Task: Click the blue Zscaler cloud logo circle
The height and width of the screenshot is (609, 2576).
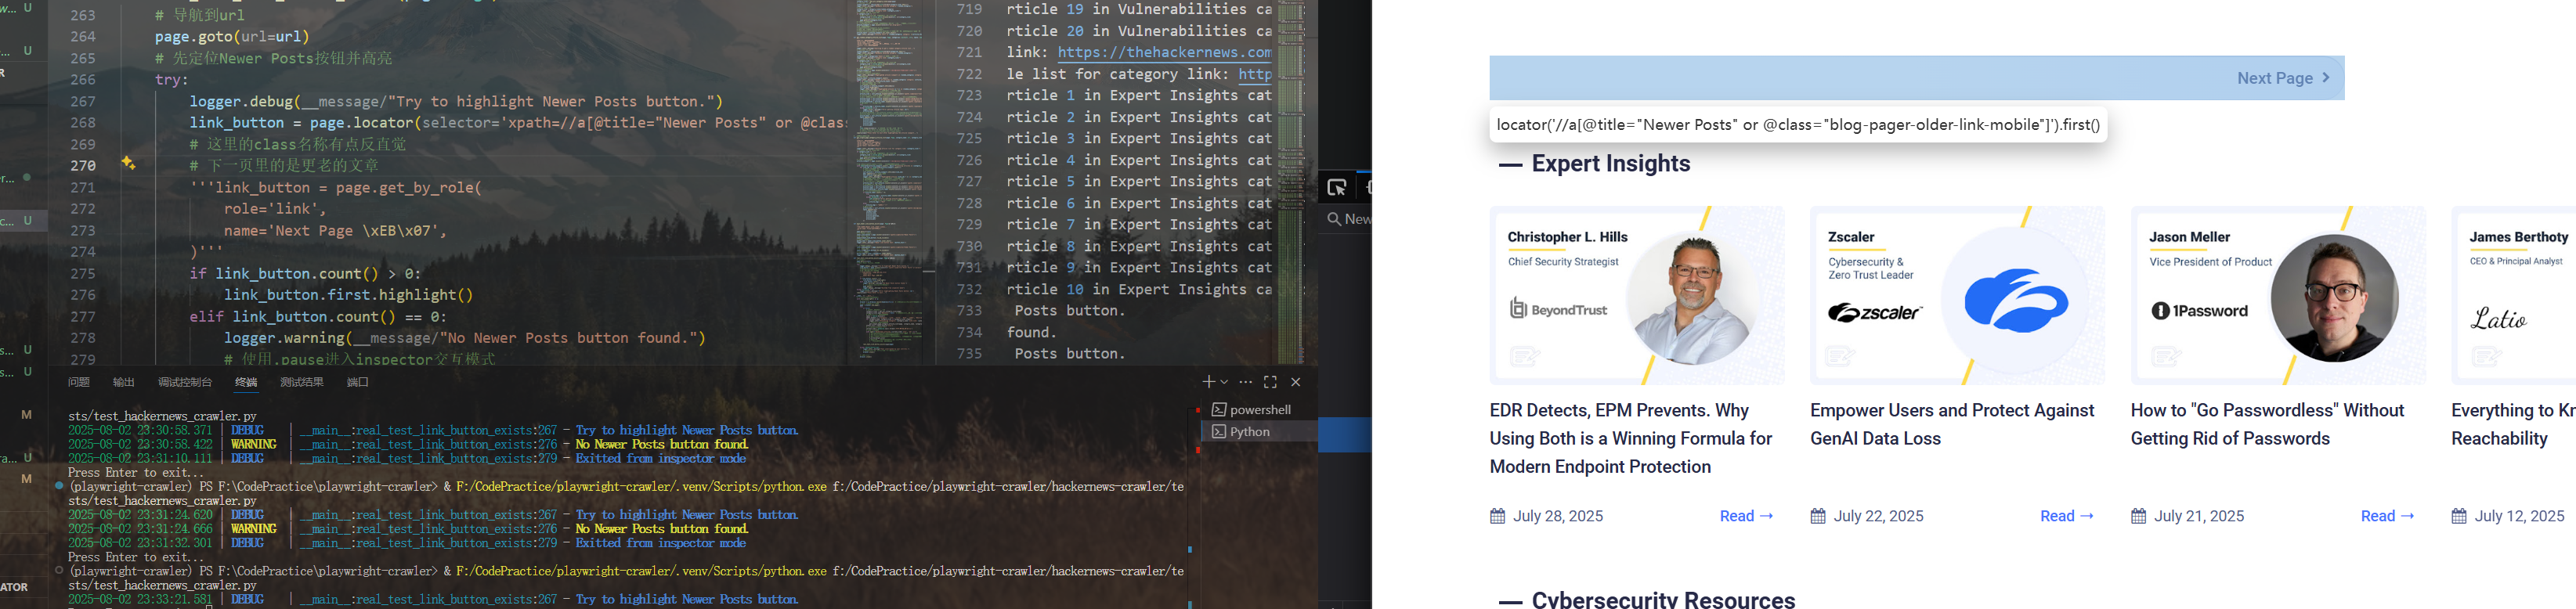Action: coord(2016,300)
